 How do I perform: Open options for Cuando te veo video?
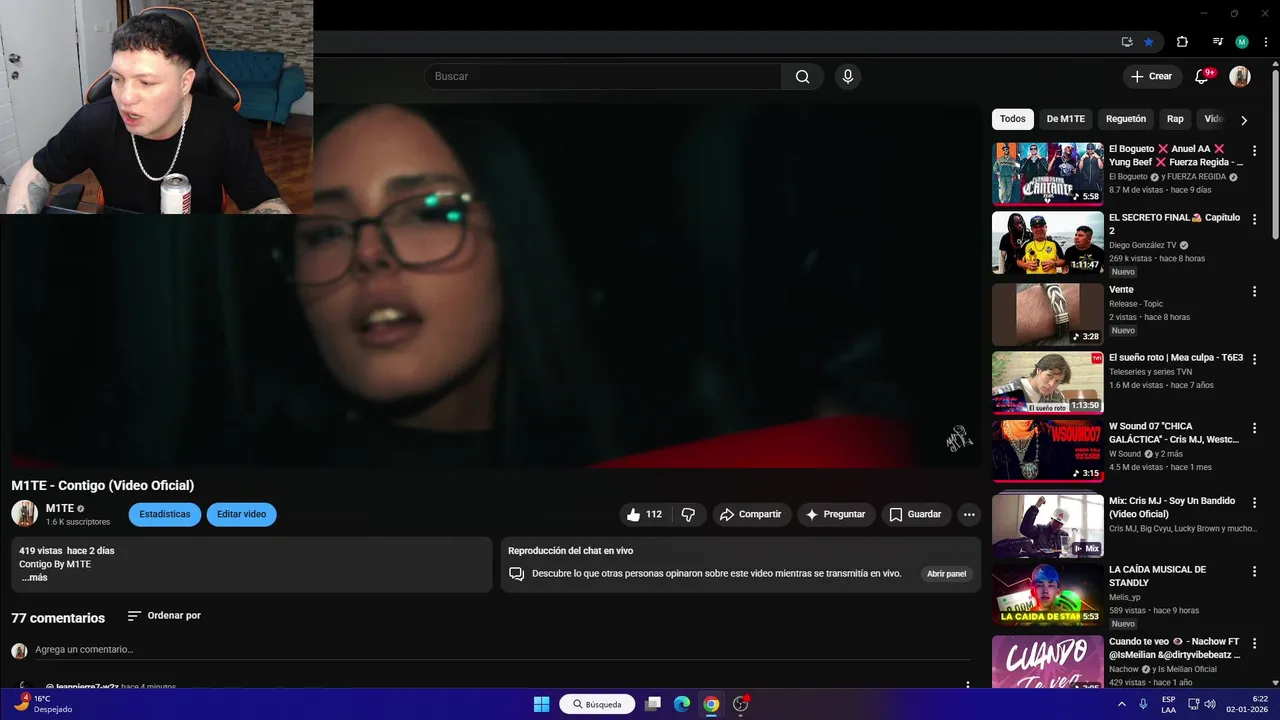pyautogui.click(x=1254, y=644)
